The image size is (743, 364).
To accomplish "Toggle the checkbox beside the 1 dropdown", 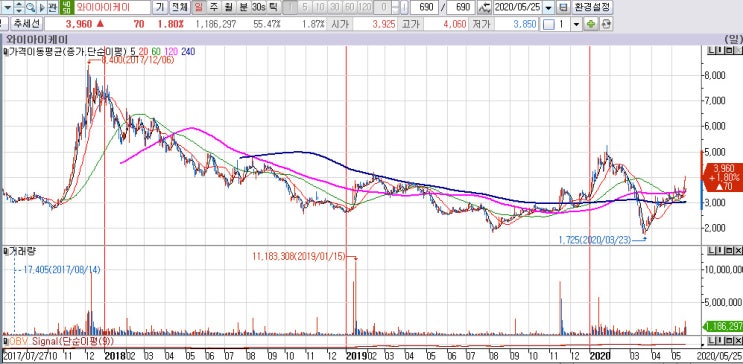I will 548,24.
